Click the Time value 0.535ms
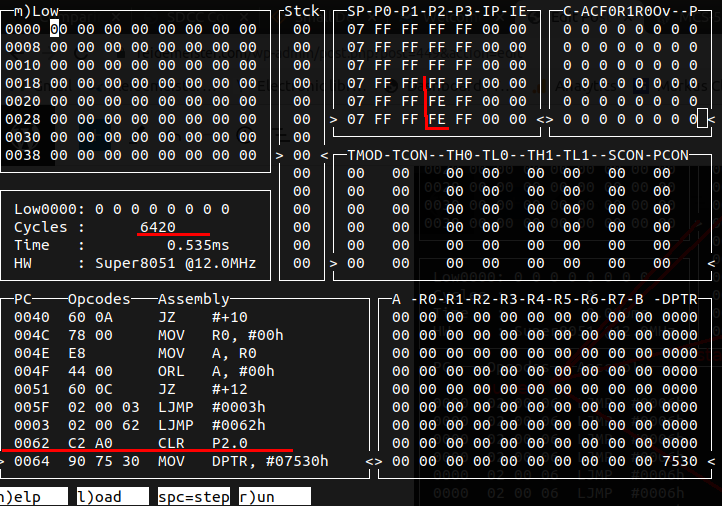Viewport: 722px width, 506px height. pyautogui.click(x=198, y=245)
